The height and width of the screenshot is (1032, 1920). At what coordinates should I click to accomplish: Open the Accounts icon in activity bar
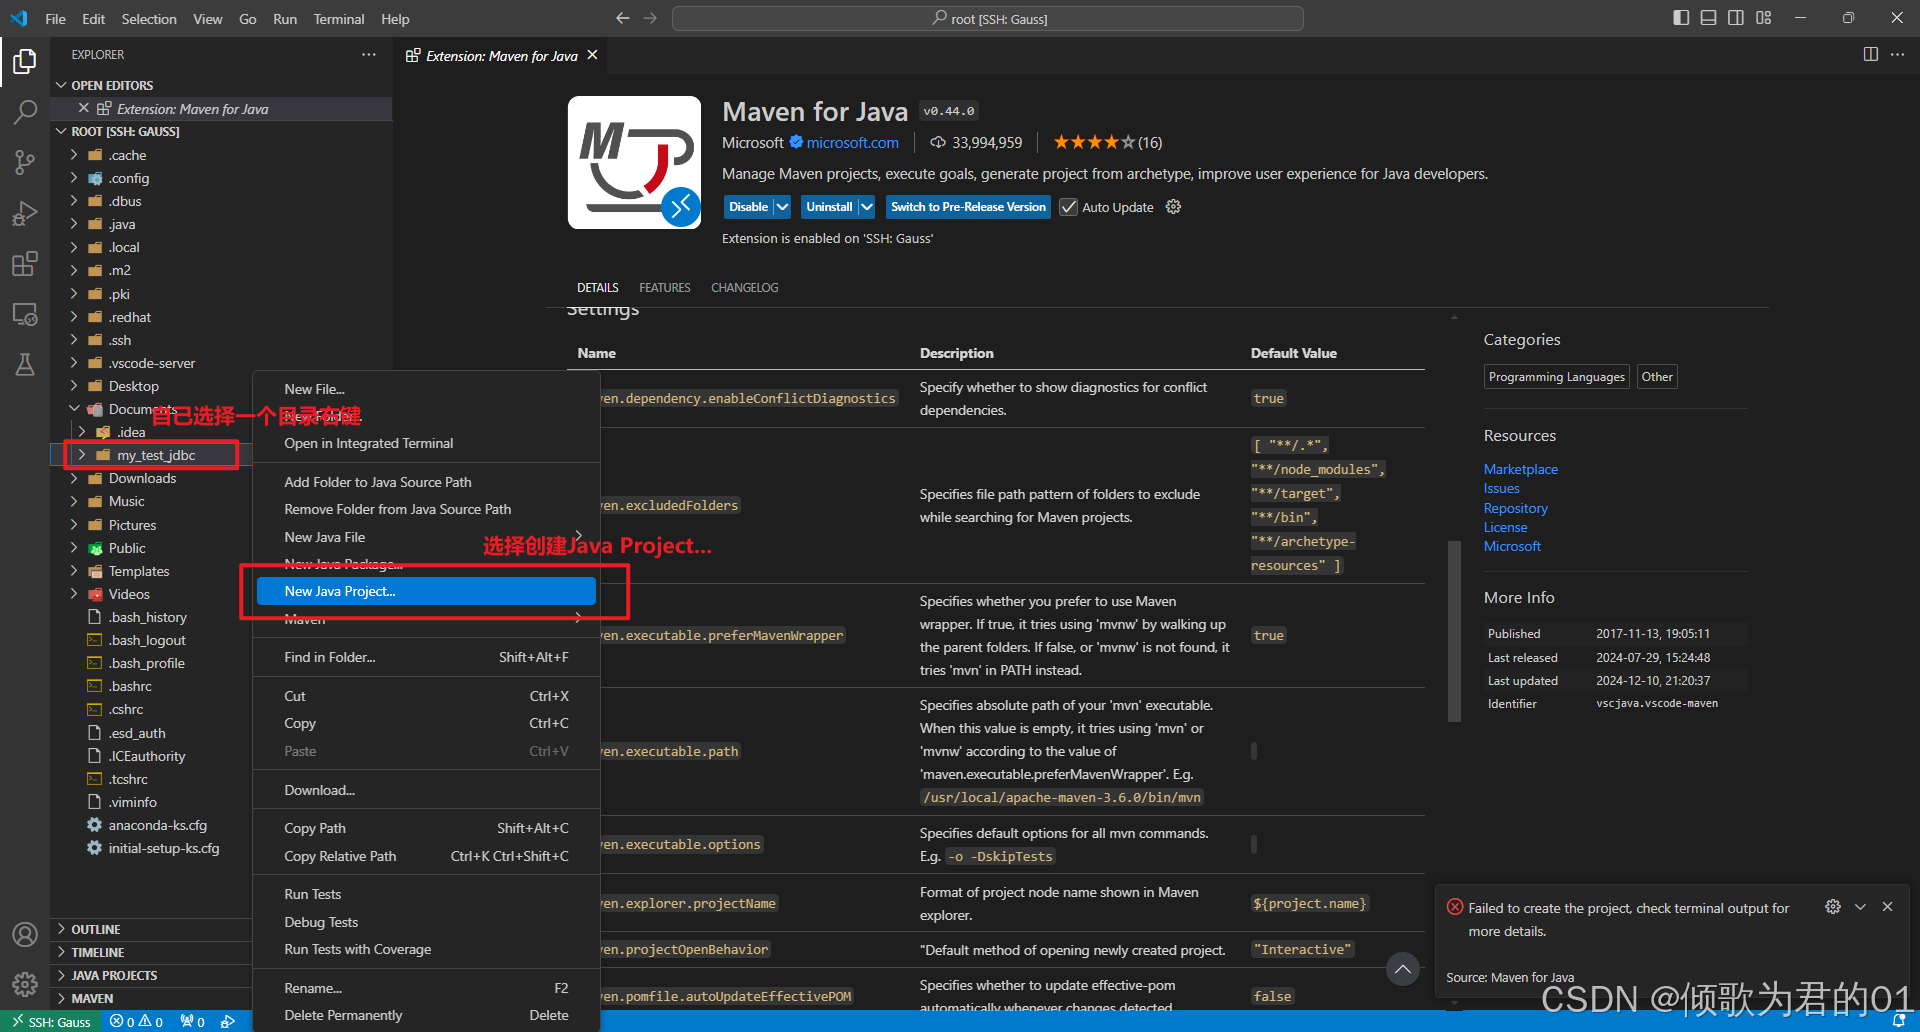(x=25, y=934)
